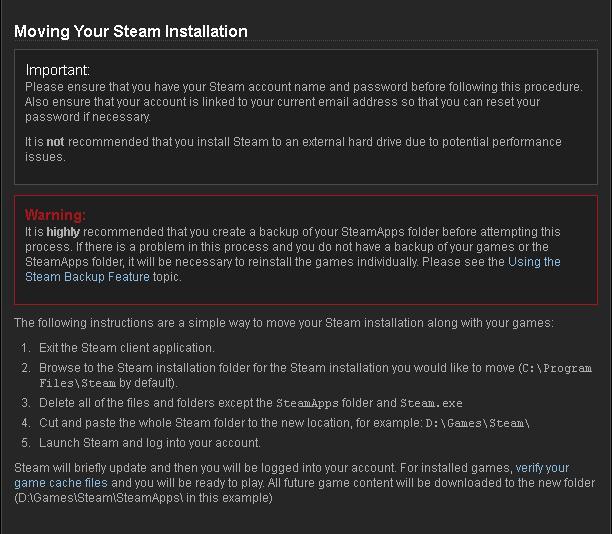612x534 pixels.
Task: Click the verify your game cache files link
Action: (x=542, y=468)
